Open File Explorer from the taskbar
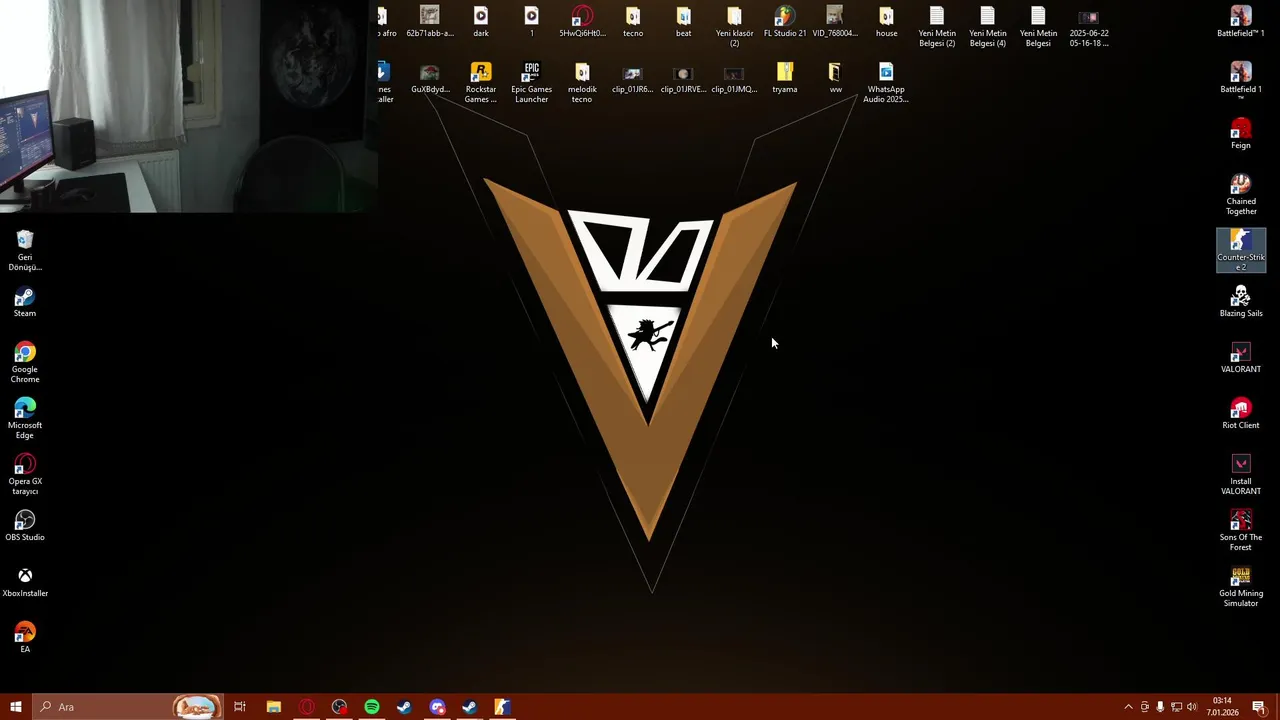The height and width of the screenshot is (720, 1280). (x=273, y=707)
